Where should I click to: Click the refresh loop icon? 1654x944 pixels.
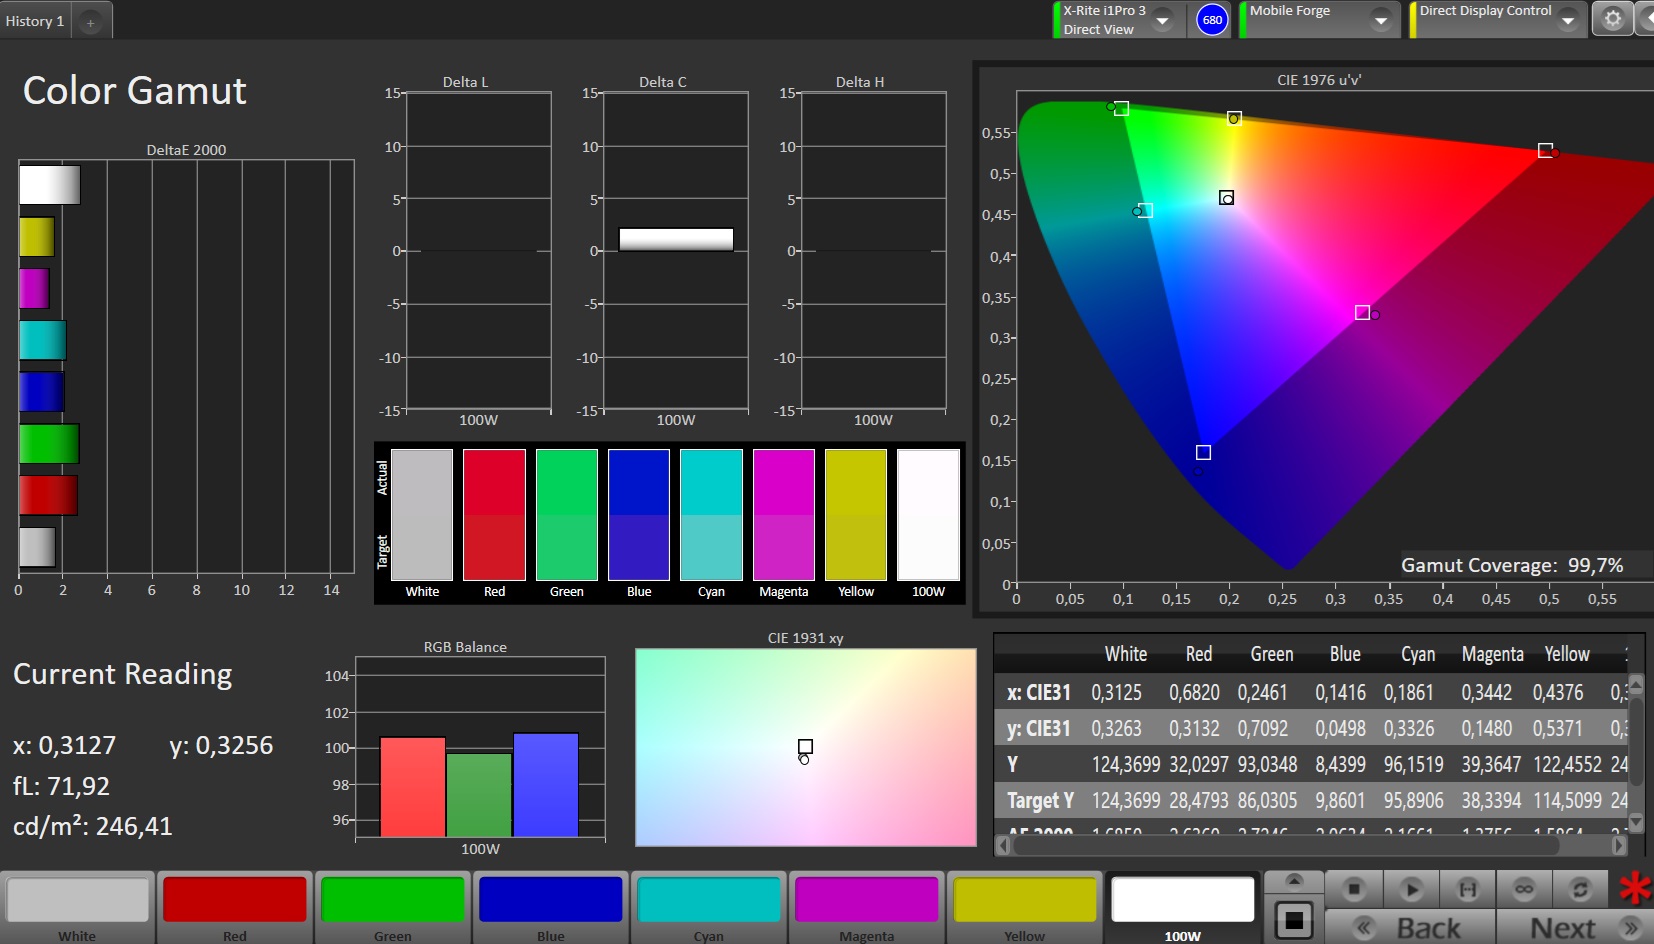click(x=1580, y=888)
